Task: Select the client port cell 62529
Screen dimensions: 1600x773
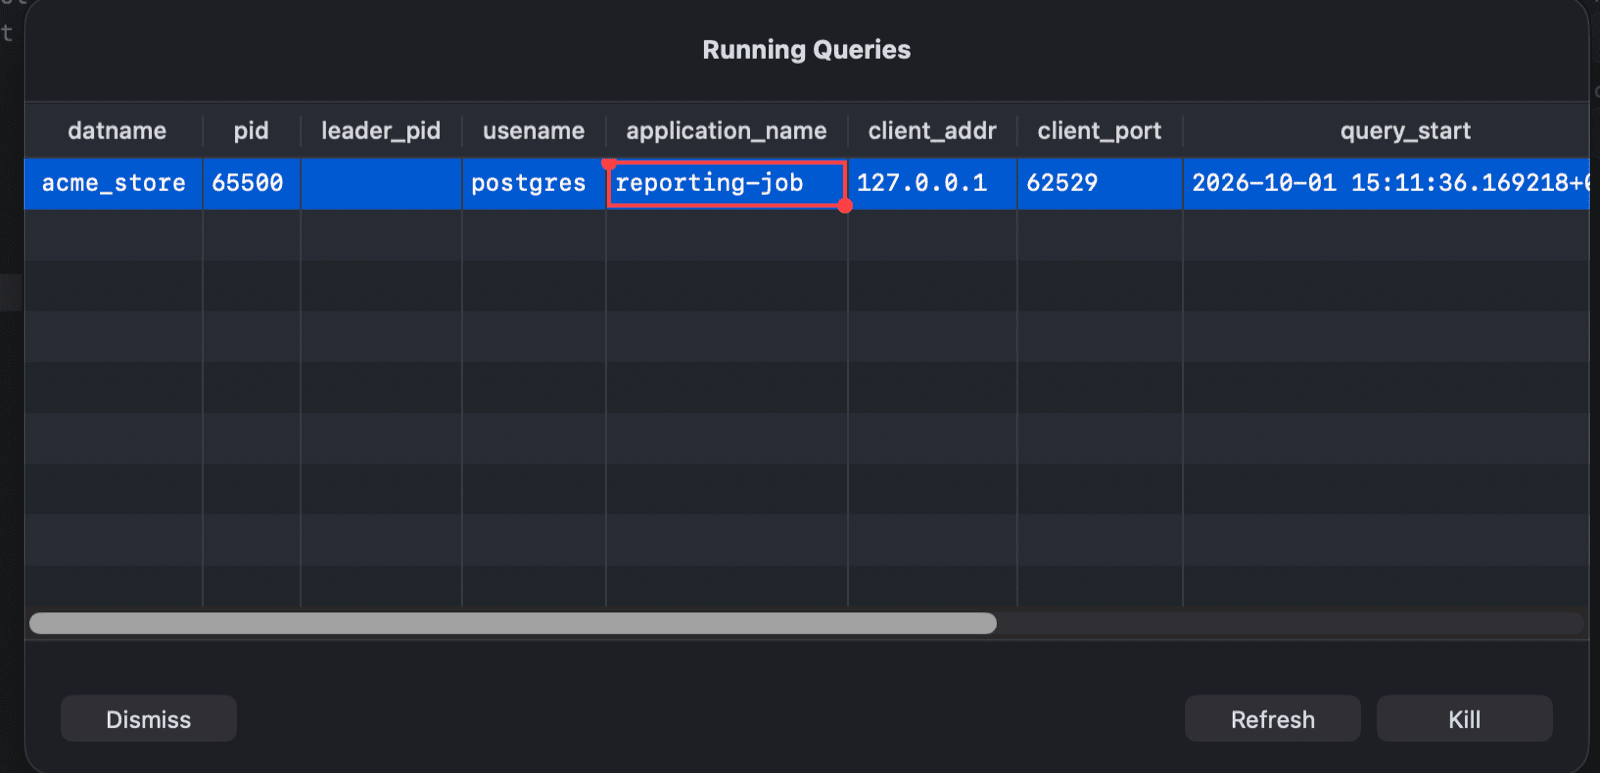Action: point(1099,183)
